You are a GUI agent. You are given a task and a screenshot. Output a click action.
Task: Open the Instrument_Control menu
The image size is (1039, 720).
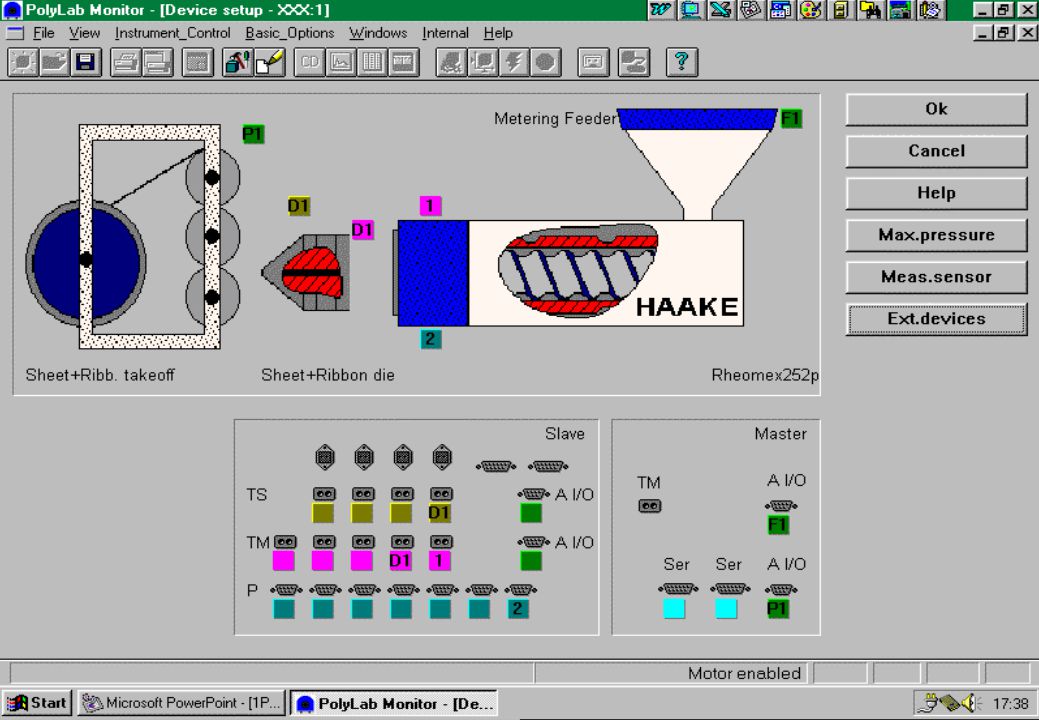[x=172, y=32]
